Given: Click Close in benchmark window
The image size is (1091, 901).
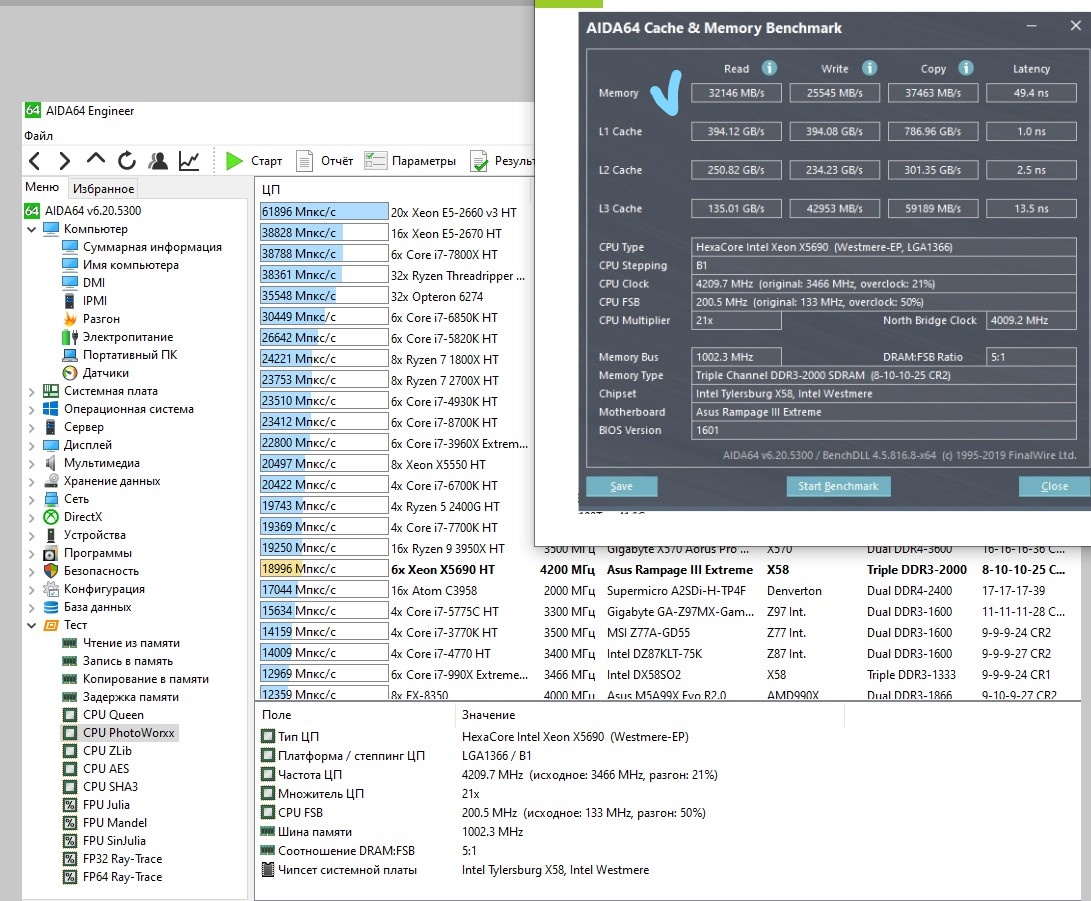Looking at the screenshot, I should click(x=1054, y=486).
